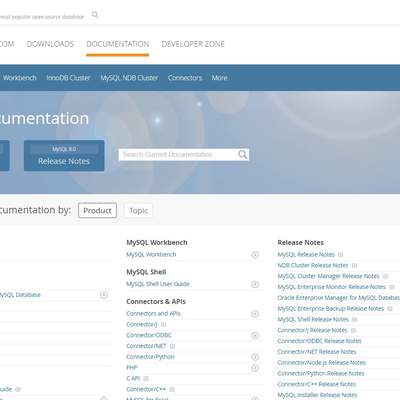The image size is (400, 400).
Task: Select Workbench in the blue navigation bar
Action: tap(20, 78)
